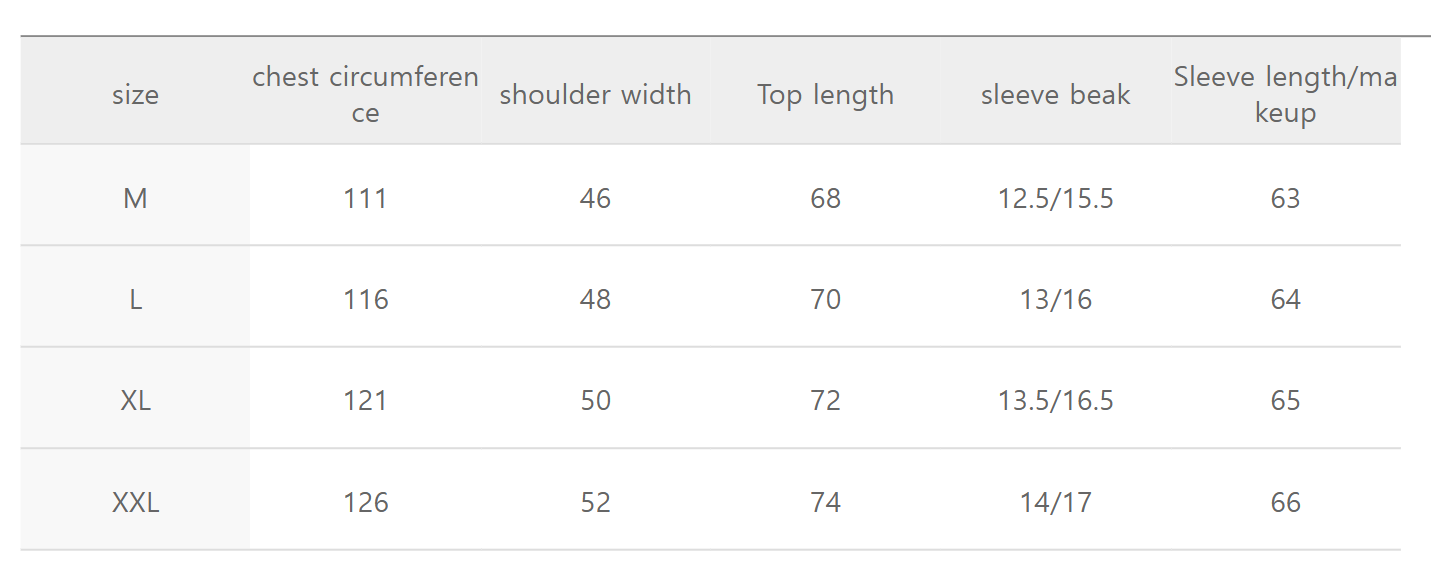Screen dimensions: 1431x564
Task: Click the sleeve beak value 12.5/15.5
Action: 1055,198
